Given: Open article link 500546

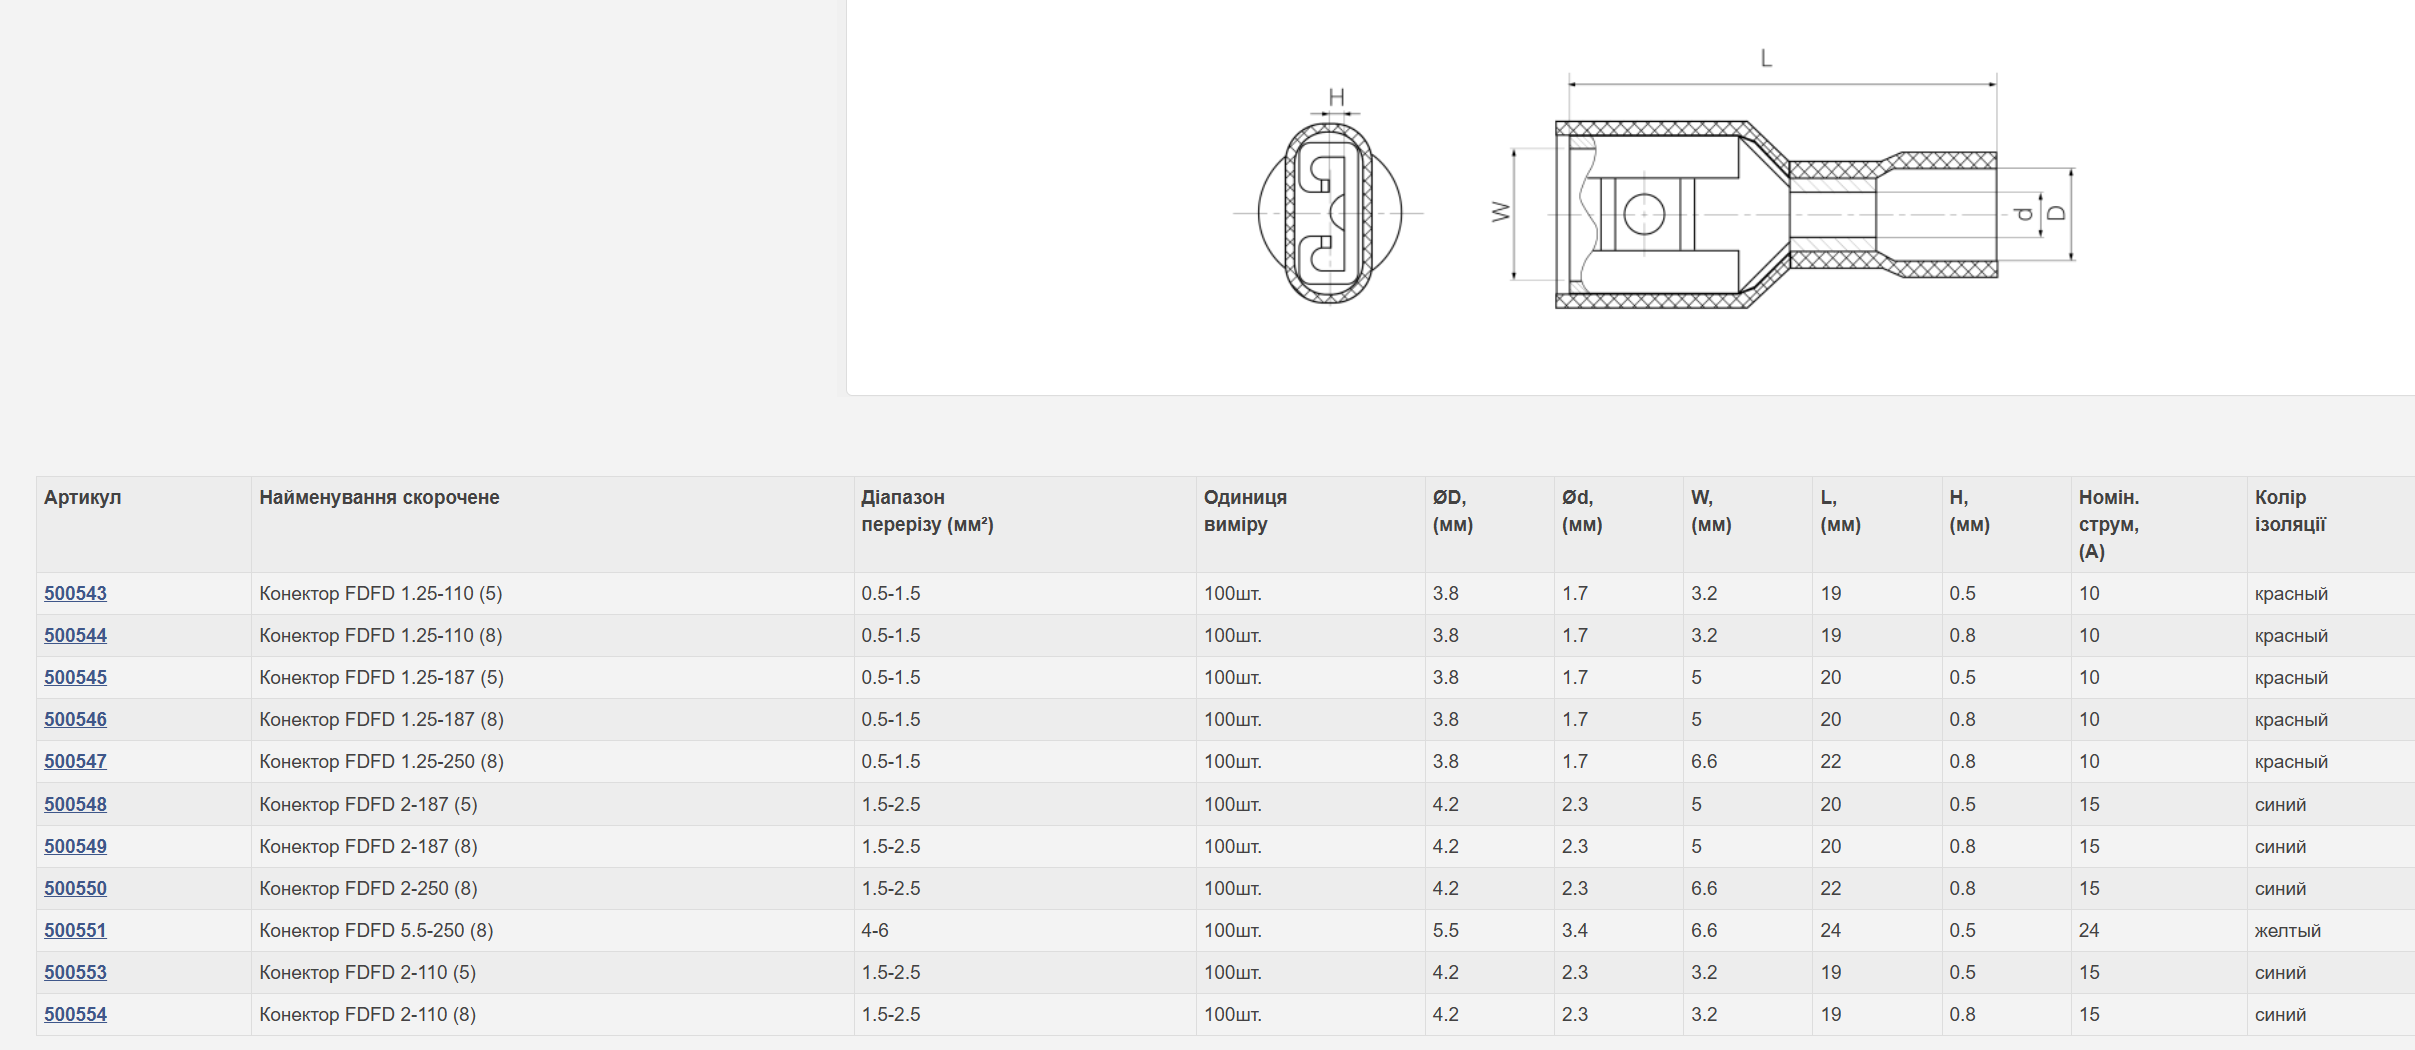Looking at the screenshot, I should pyautogui.click(x=75, y=719).
